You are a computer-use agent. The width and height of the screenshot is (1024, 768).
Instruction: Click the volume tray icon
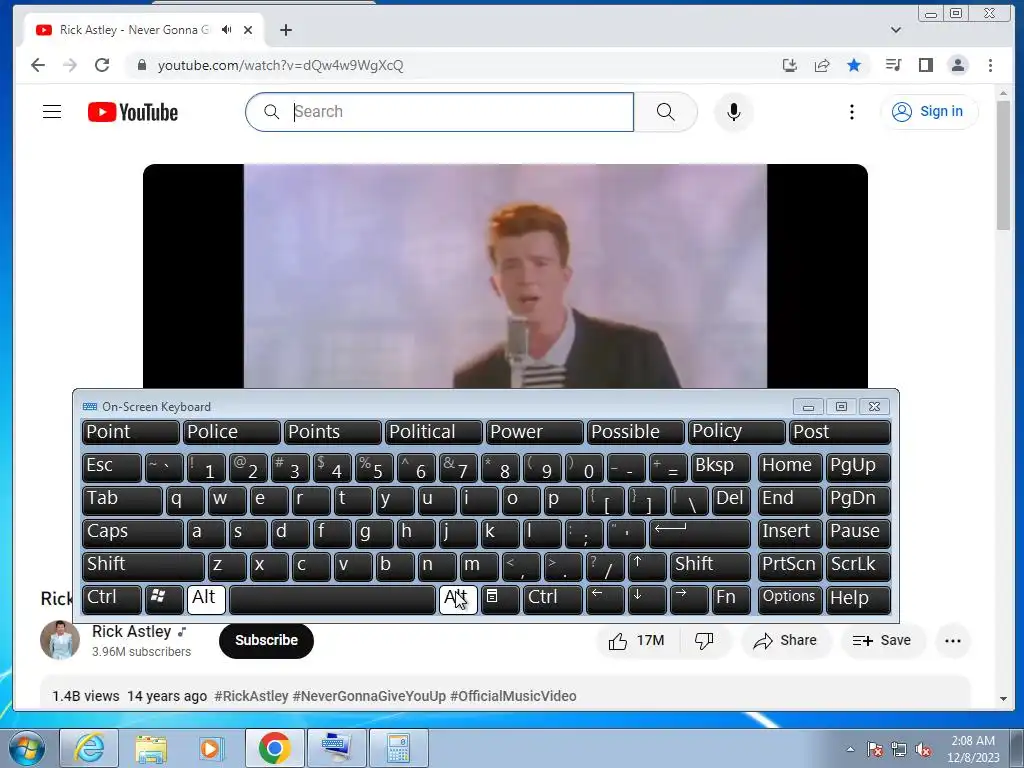(923, 749)
